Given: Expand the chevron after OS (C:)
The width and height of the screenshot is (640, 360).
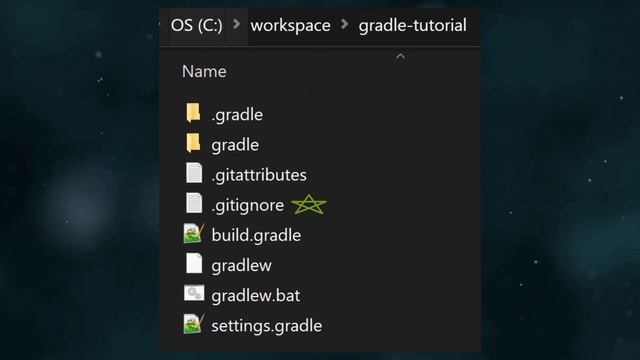Looking at the screenshot, I should click(236, 24).
